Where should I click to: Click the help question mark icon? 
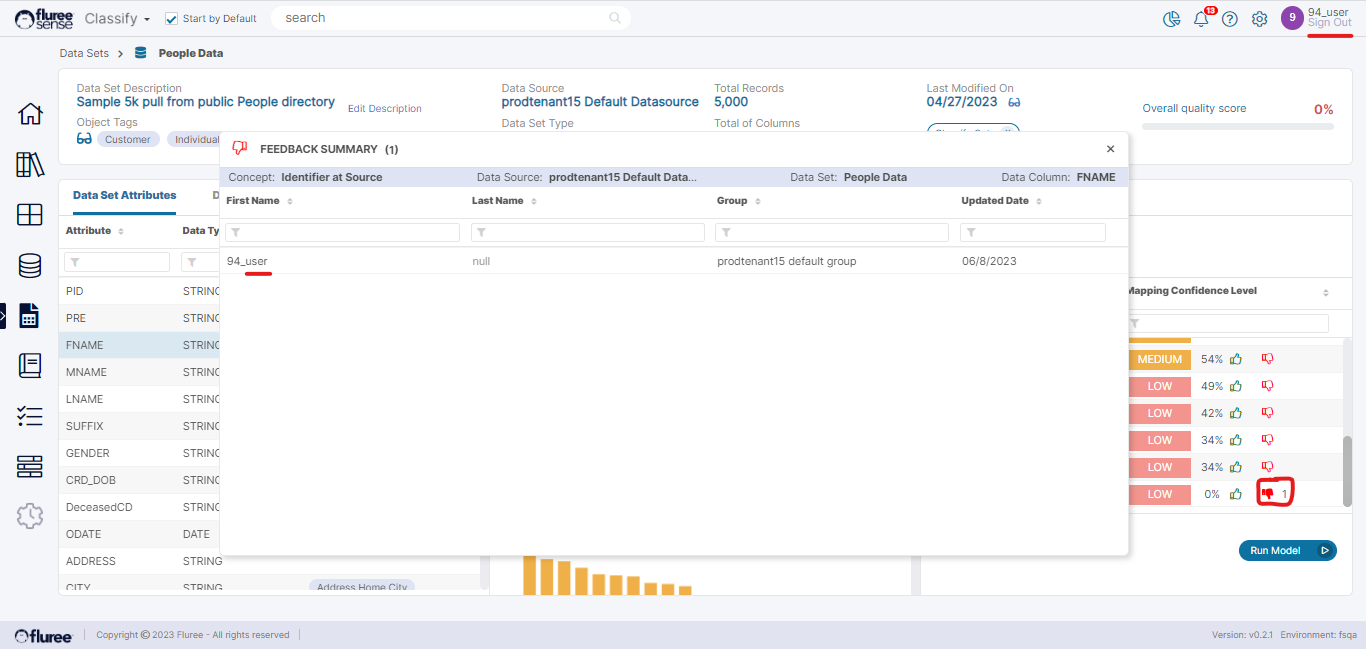click(x=1230, y=19)
